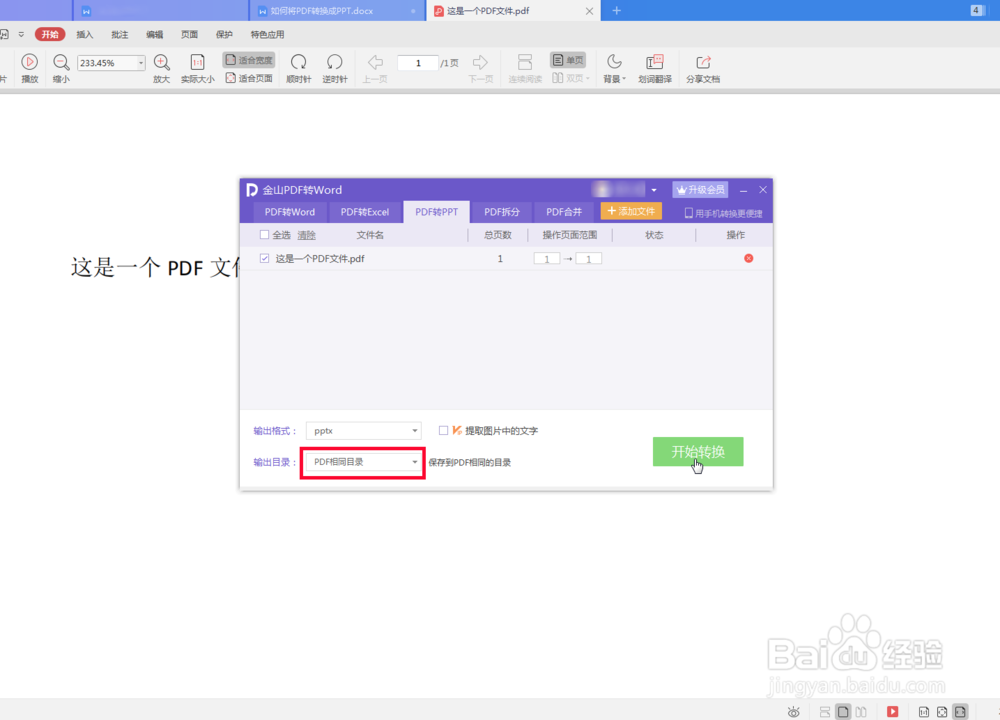Click the end page range field
The image size is (1000, 720).
(589, 258)
